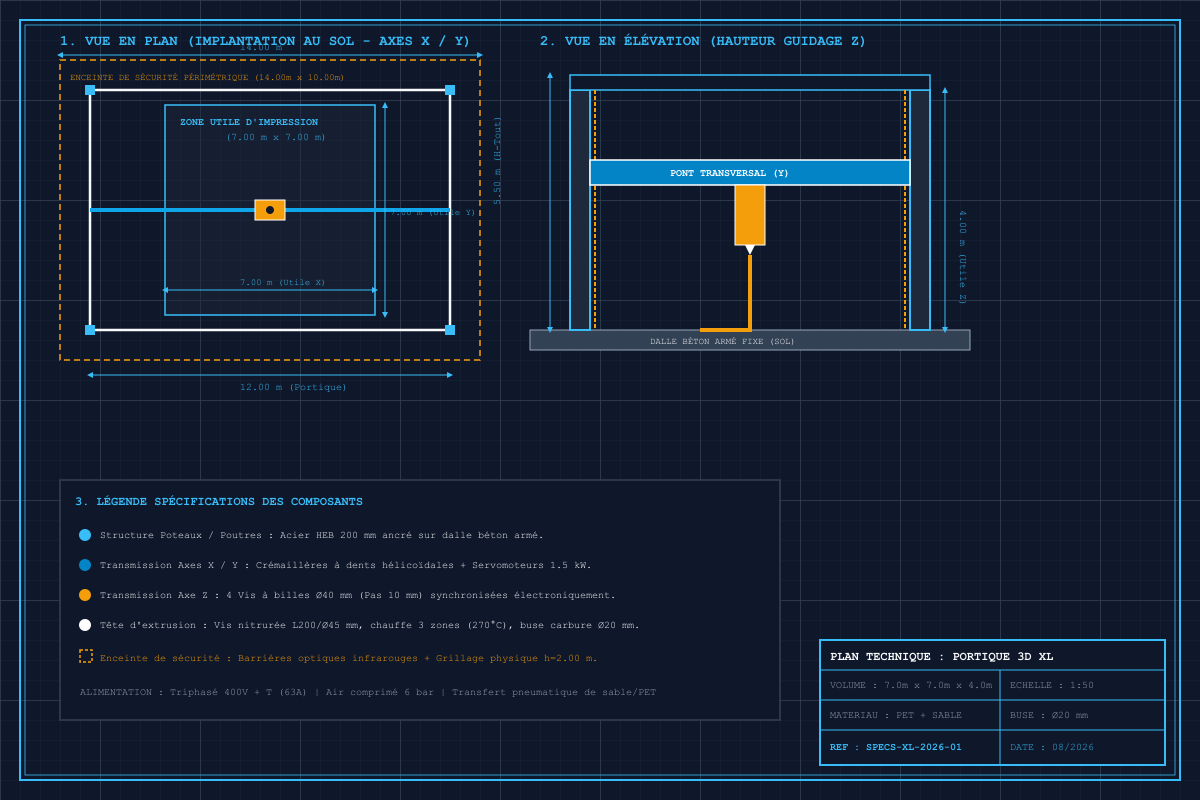
Task: Select the DATE : 08/2026 cell
Action: click(x=1082, y=747)
